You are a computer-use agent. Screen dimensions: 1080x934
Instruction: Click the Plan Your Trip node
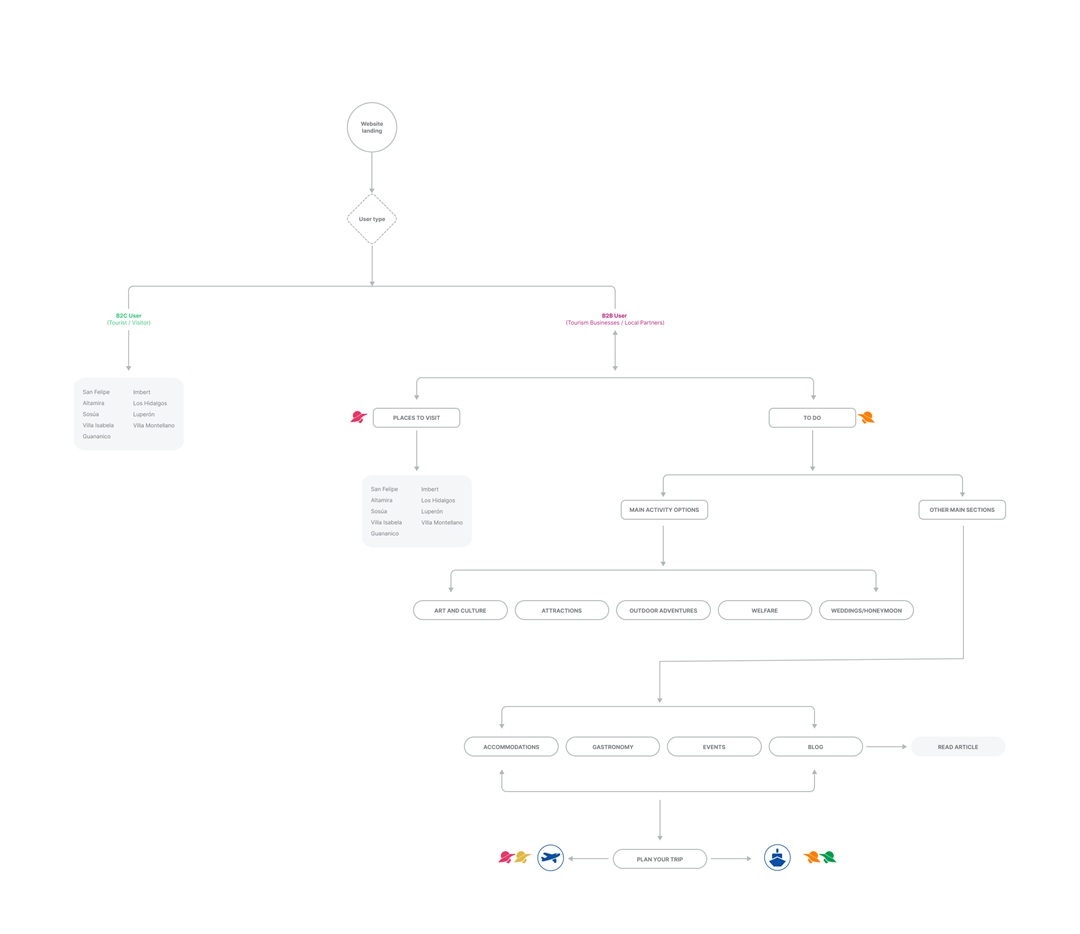coord(660,859)
